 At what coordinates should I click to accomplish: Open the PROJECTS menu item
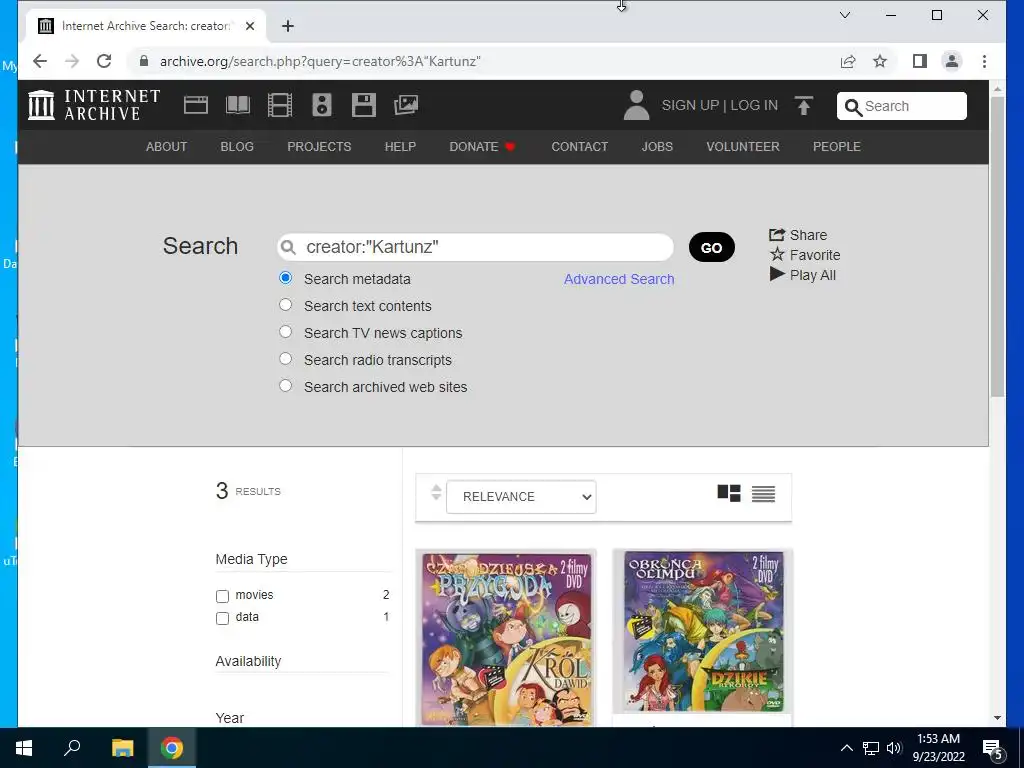point(319,147)
